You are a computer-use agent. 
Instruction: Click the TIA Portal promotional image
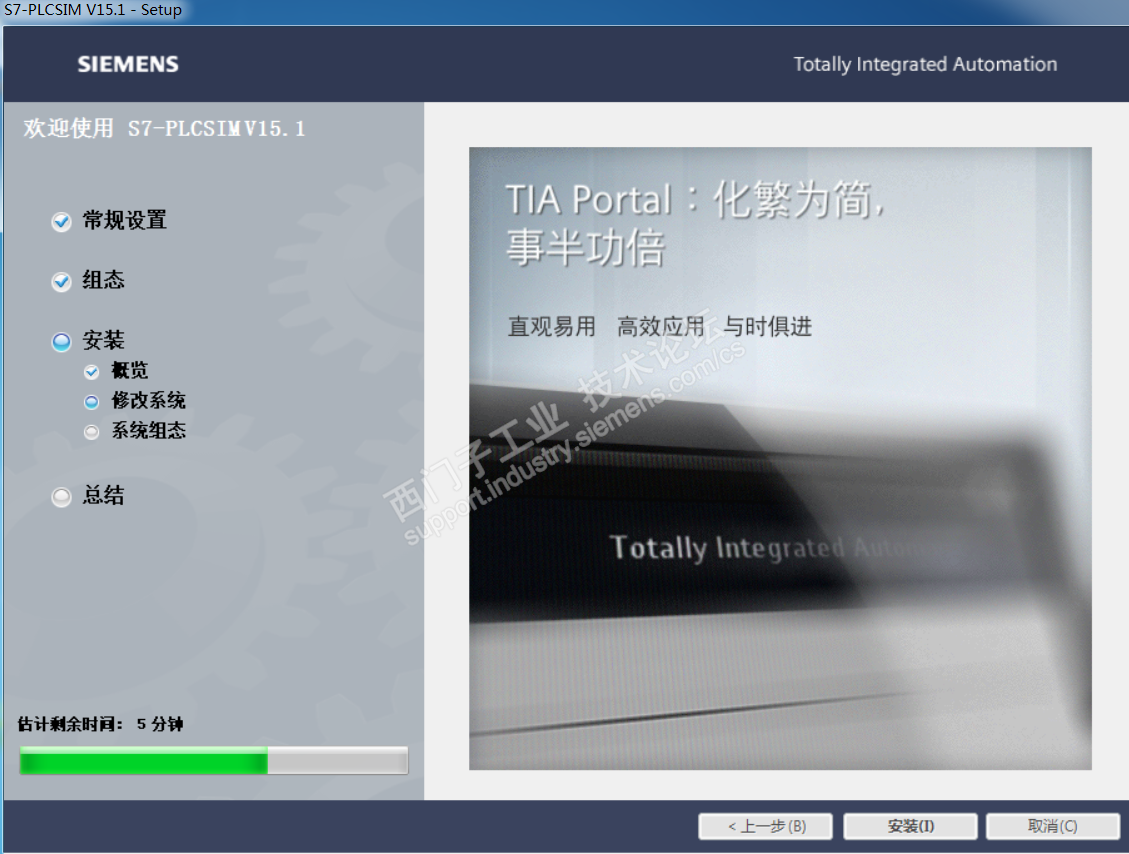click(x=781, y=459)
